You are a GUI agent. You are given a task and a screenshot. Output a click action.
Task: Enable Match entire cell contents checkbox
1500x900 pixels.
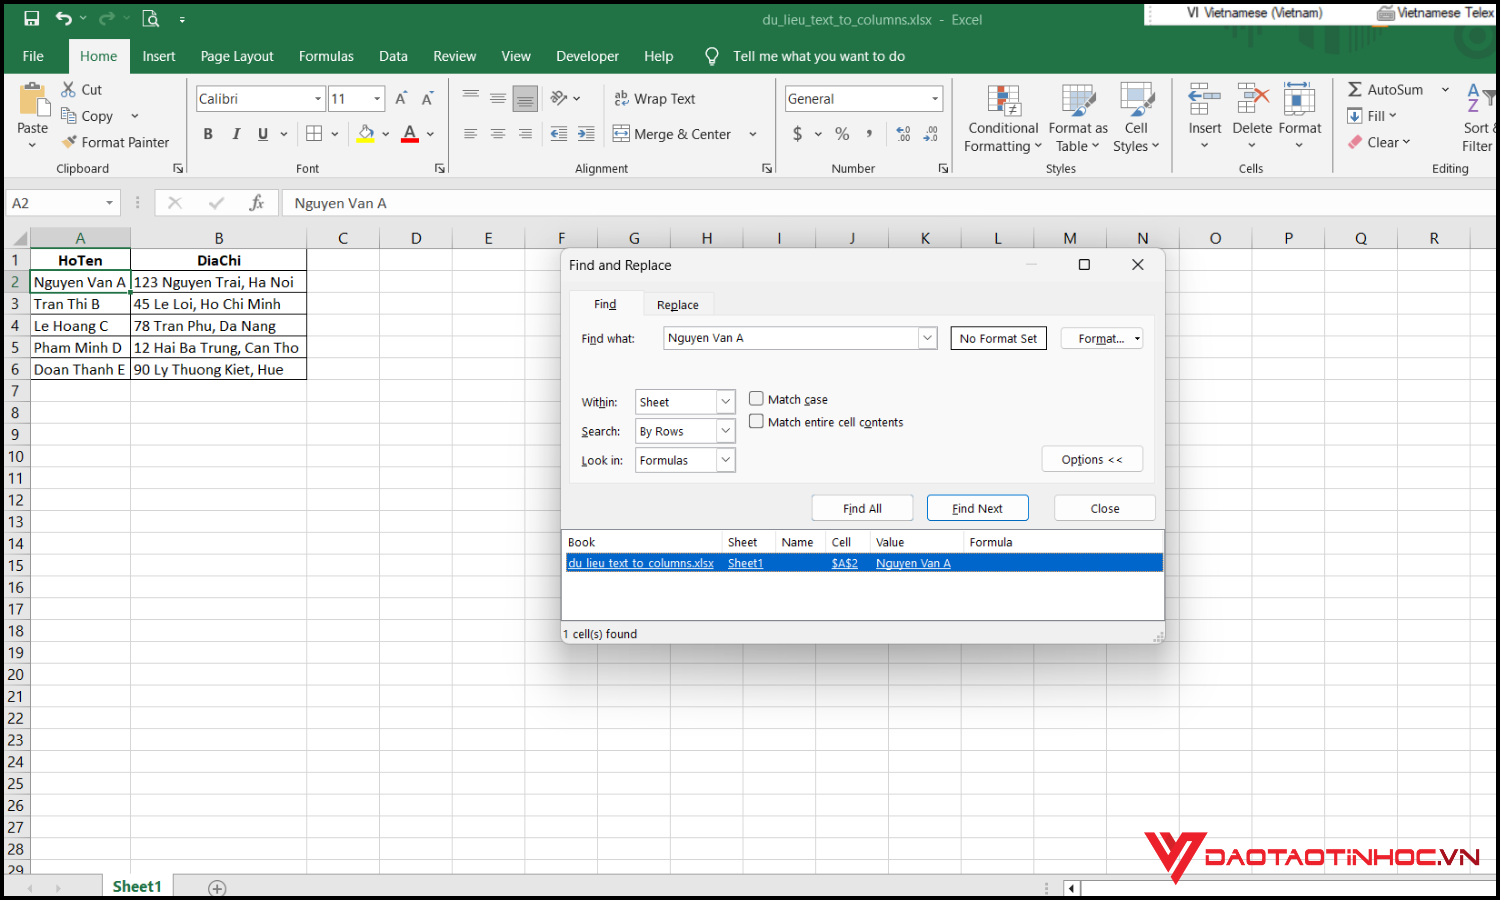757,421
